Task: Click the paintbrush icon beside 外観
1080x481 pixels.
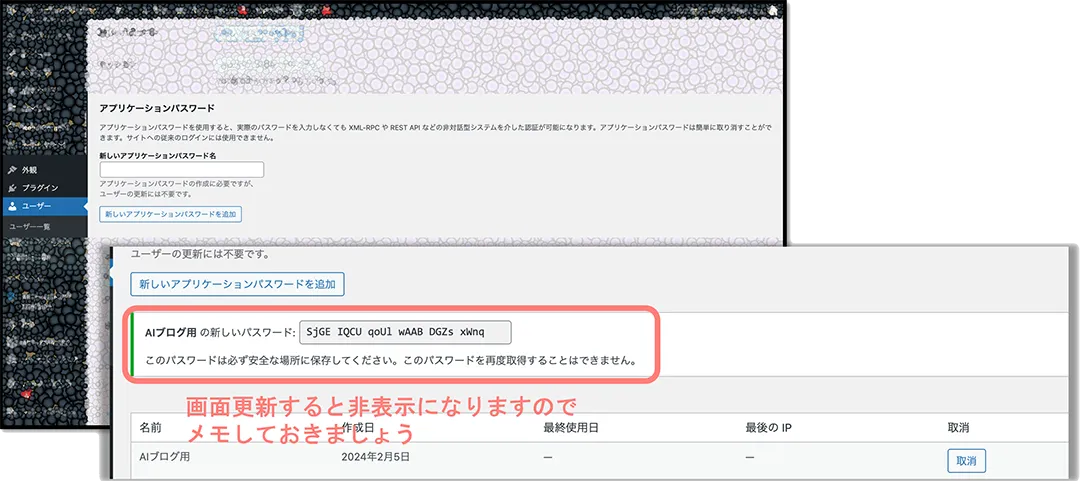Action: tap(11, 170)
